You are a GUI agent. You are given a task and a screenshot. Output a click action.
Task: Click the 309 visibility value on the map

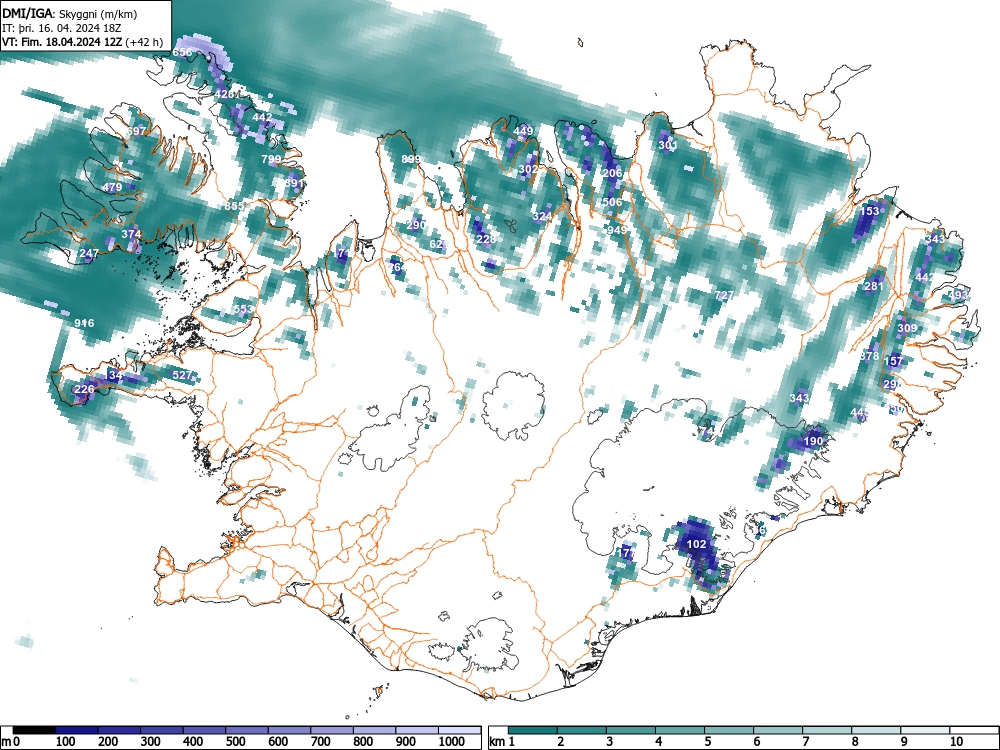pos(907,328)
